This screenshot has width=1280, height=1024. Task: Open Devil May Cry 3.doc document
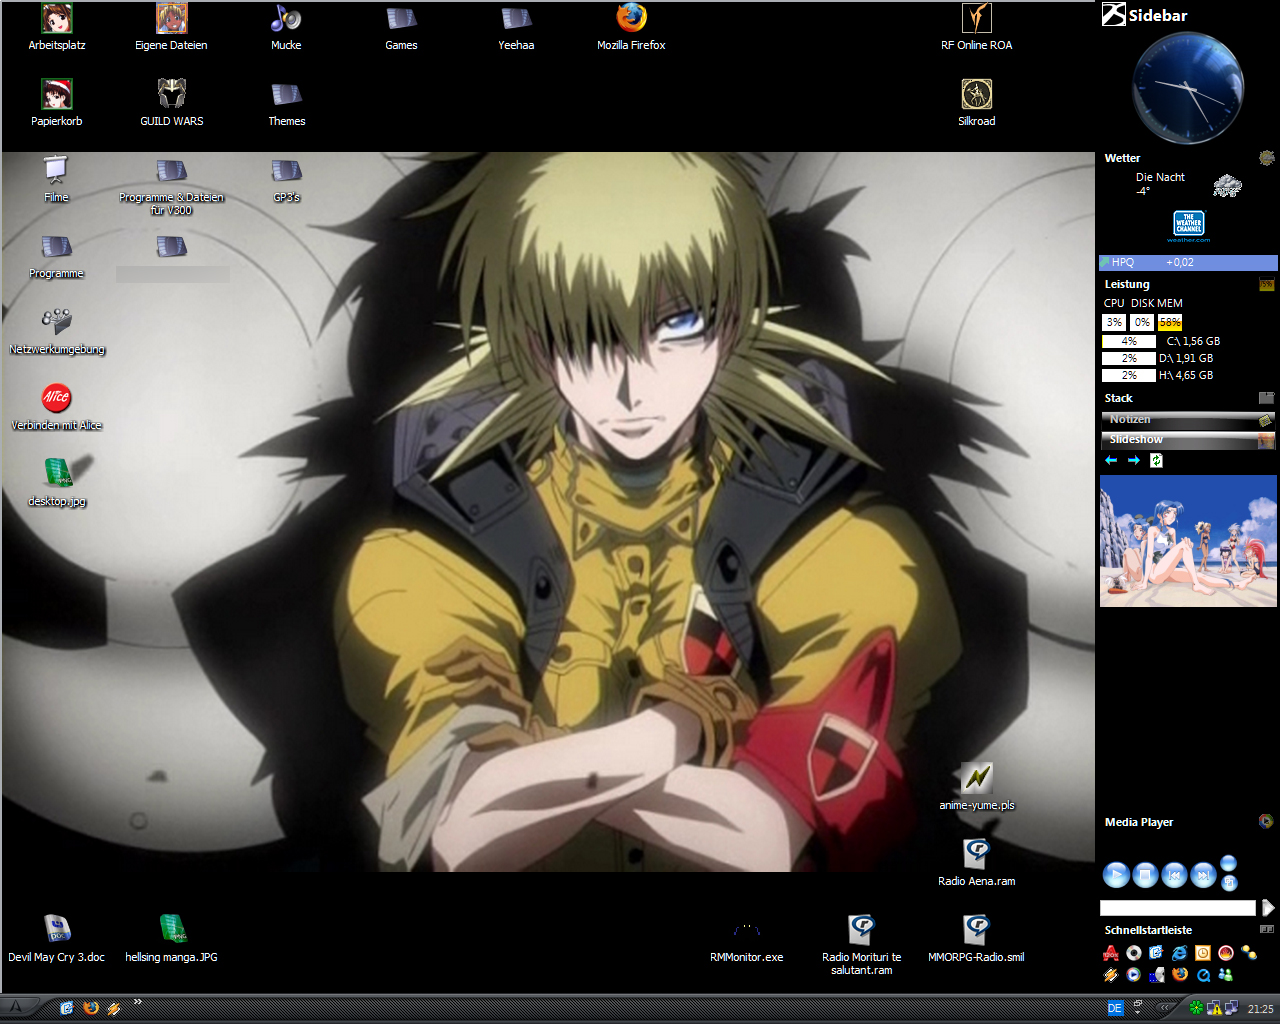[x=56, y=938]
